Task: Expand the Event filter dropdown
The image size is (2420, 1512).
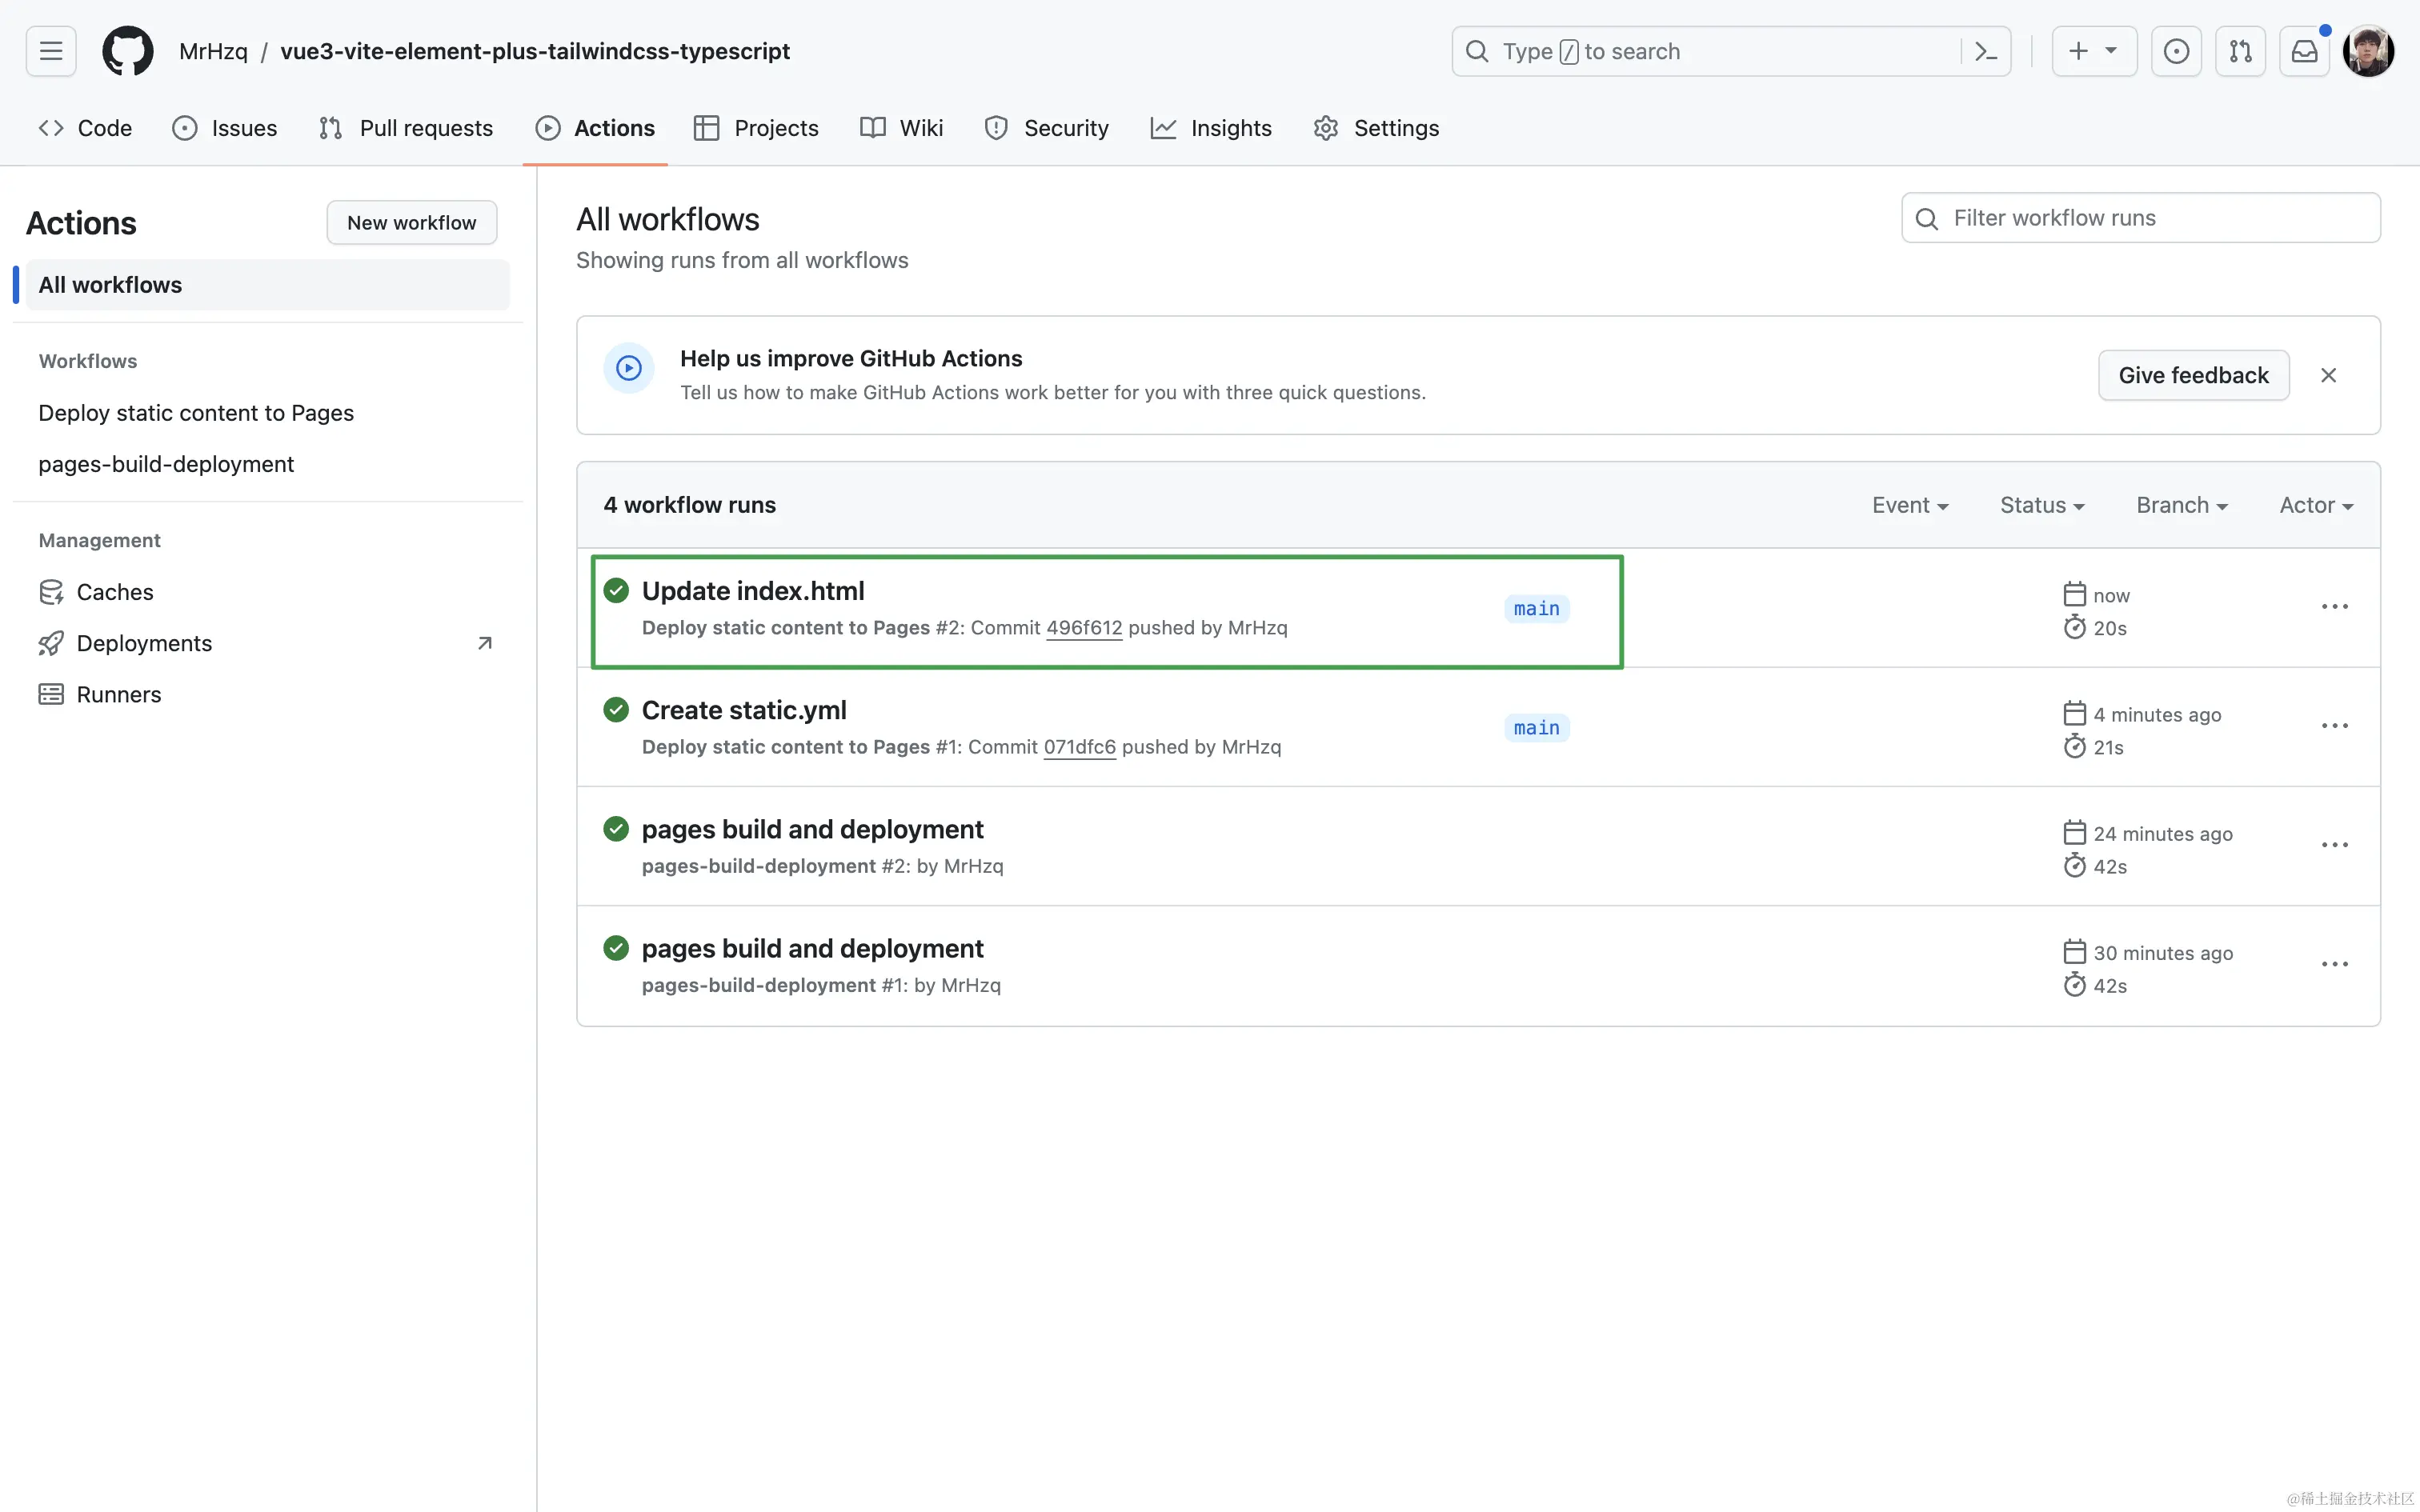Action: (x=1910, y=505)
